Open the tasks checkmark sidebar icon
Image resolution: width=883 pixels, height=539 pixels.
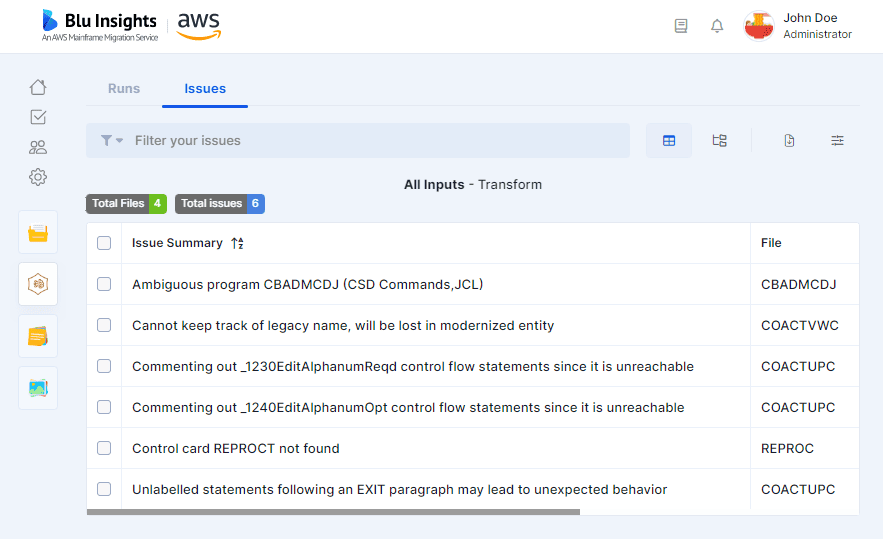click(x=38, y=117)
